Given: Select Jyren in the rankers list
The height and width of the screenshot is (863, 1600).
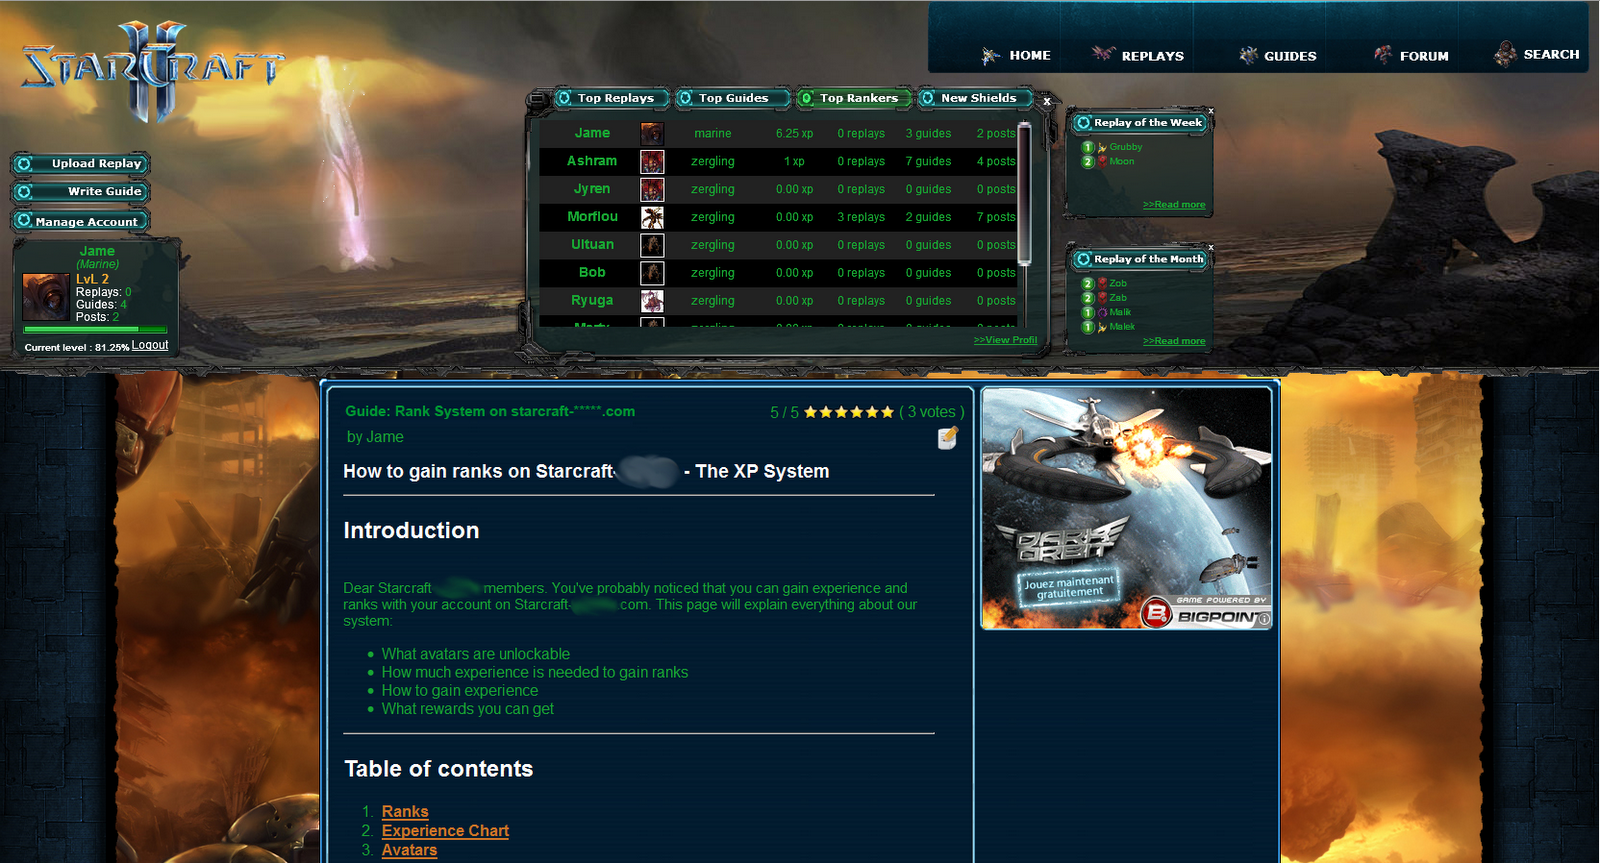Looking at the screenshot, I should coord(592,189).
